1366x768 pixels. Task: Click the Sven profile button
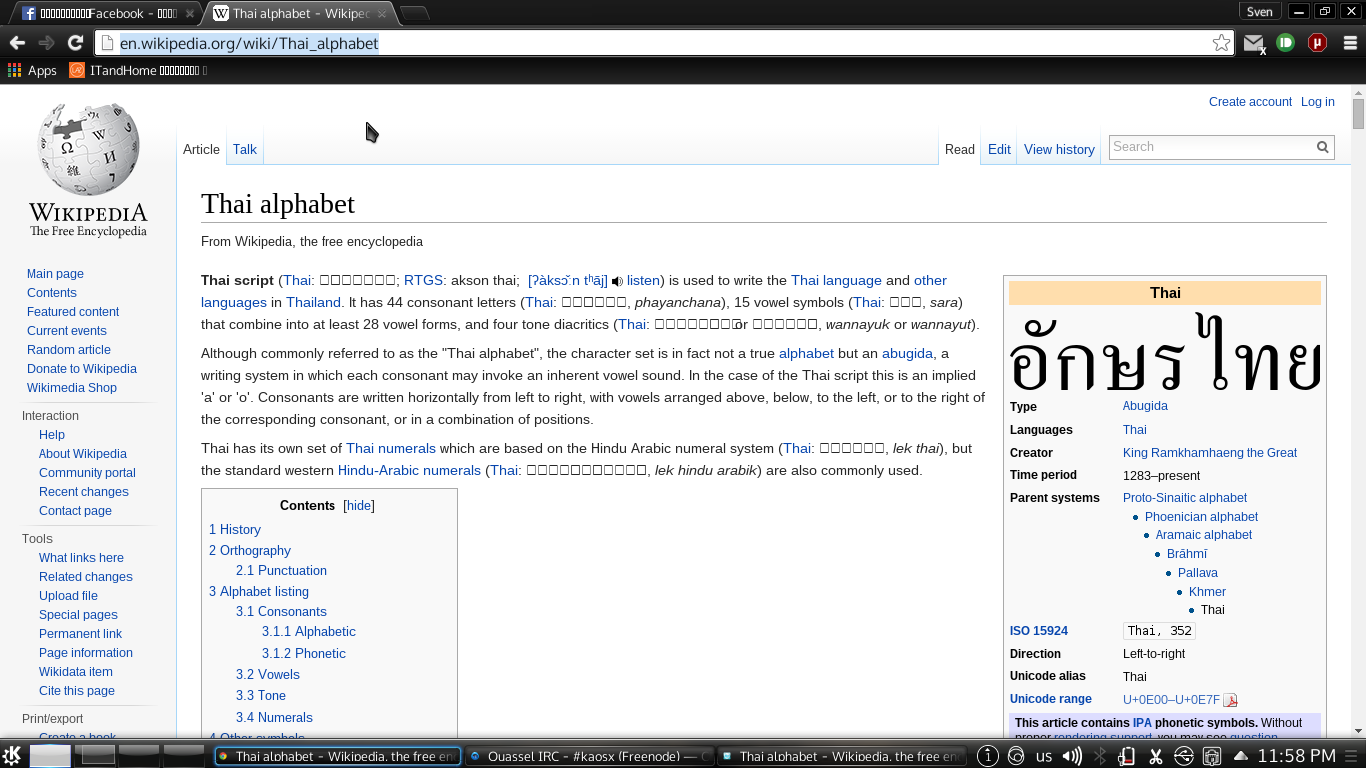point(1259,11)
